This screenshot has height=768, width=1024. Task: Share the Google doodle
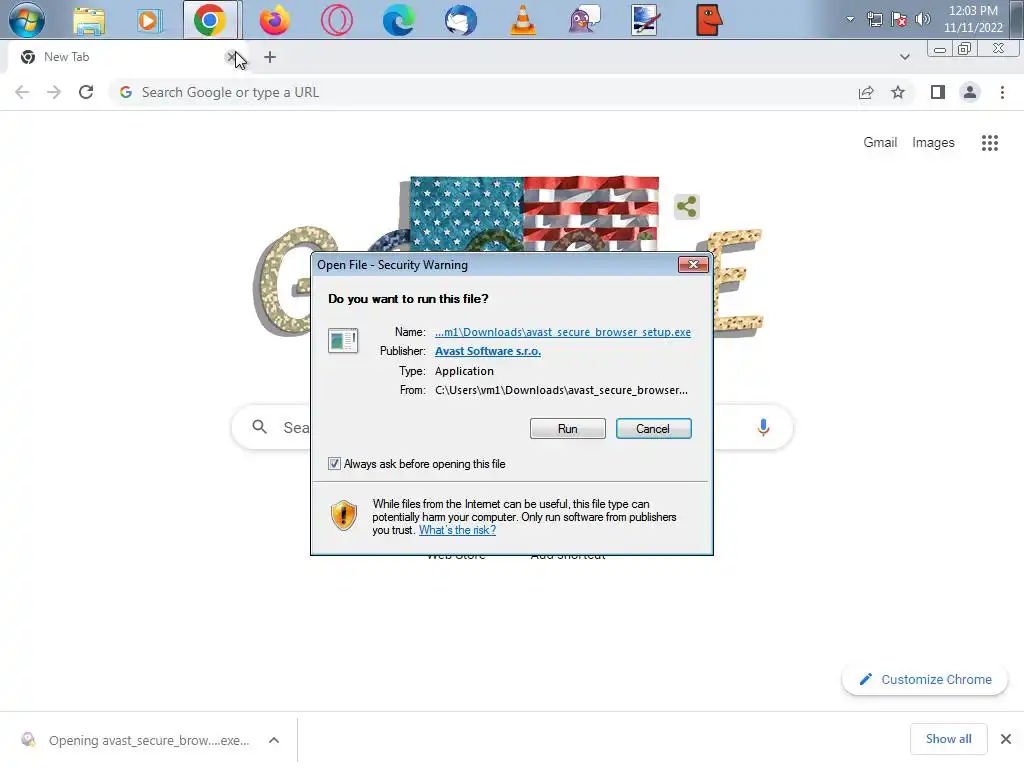pos(686,207)
